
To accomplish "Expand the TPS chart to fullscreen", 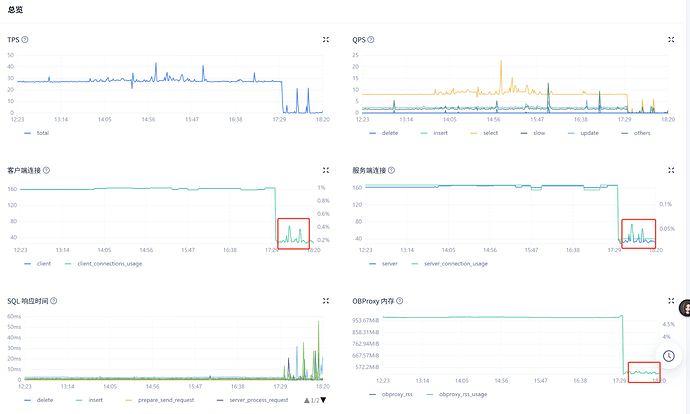I will tap(326, 40).
